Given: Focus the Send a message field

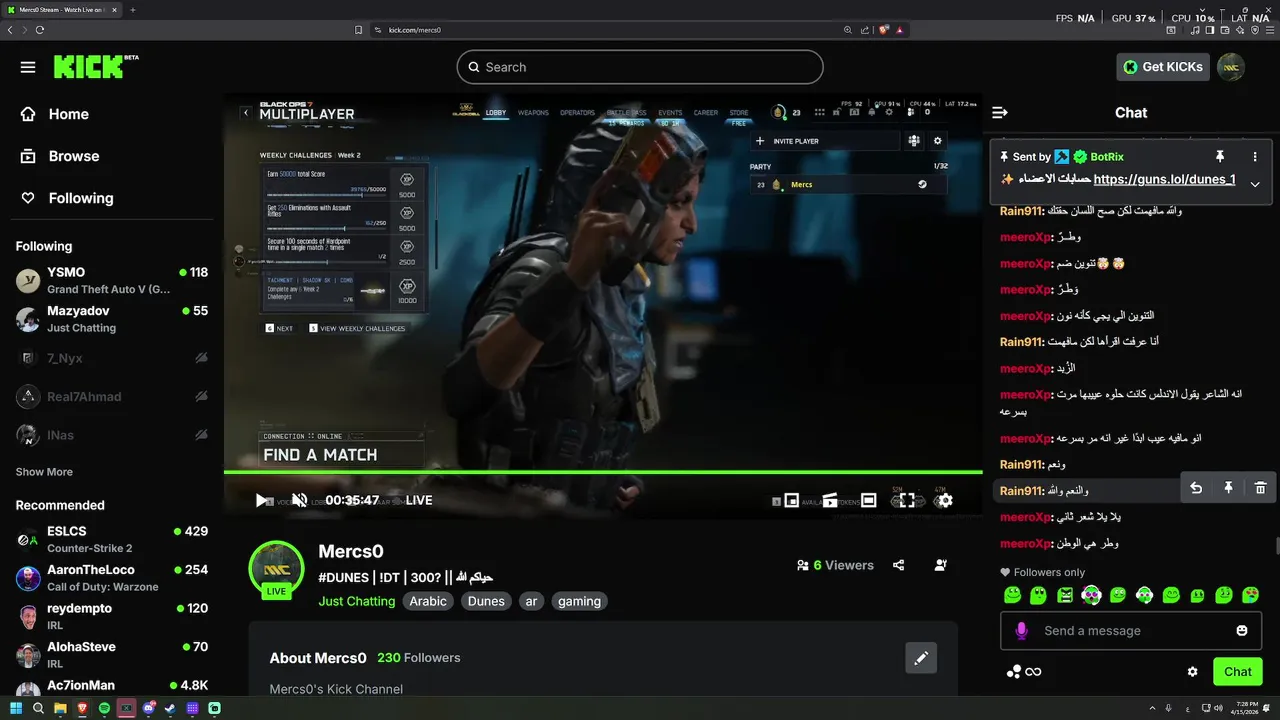Looking at the screenshot, I should (x=1131, y=631).
